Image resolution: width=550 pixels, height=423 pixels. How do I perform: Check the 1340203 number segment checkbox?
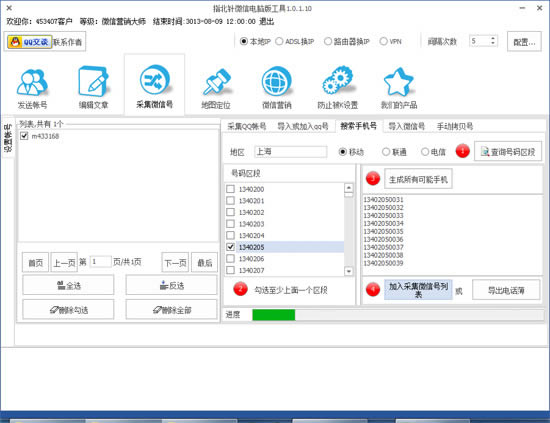(230, 224)
